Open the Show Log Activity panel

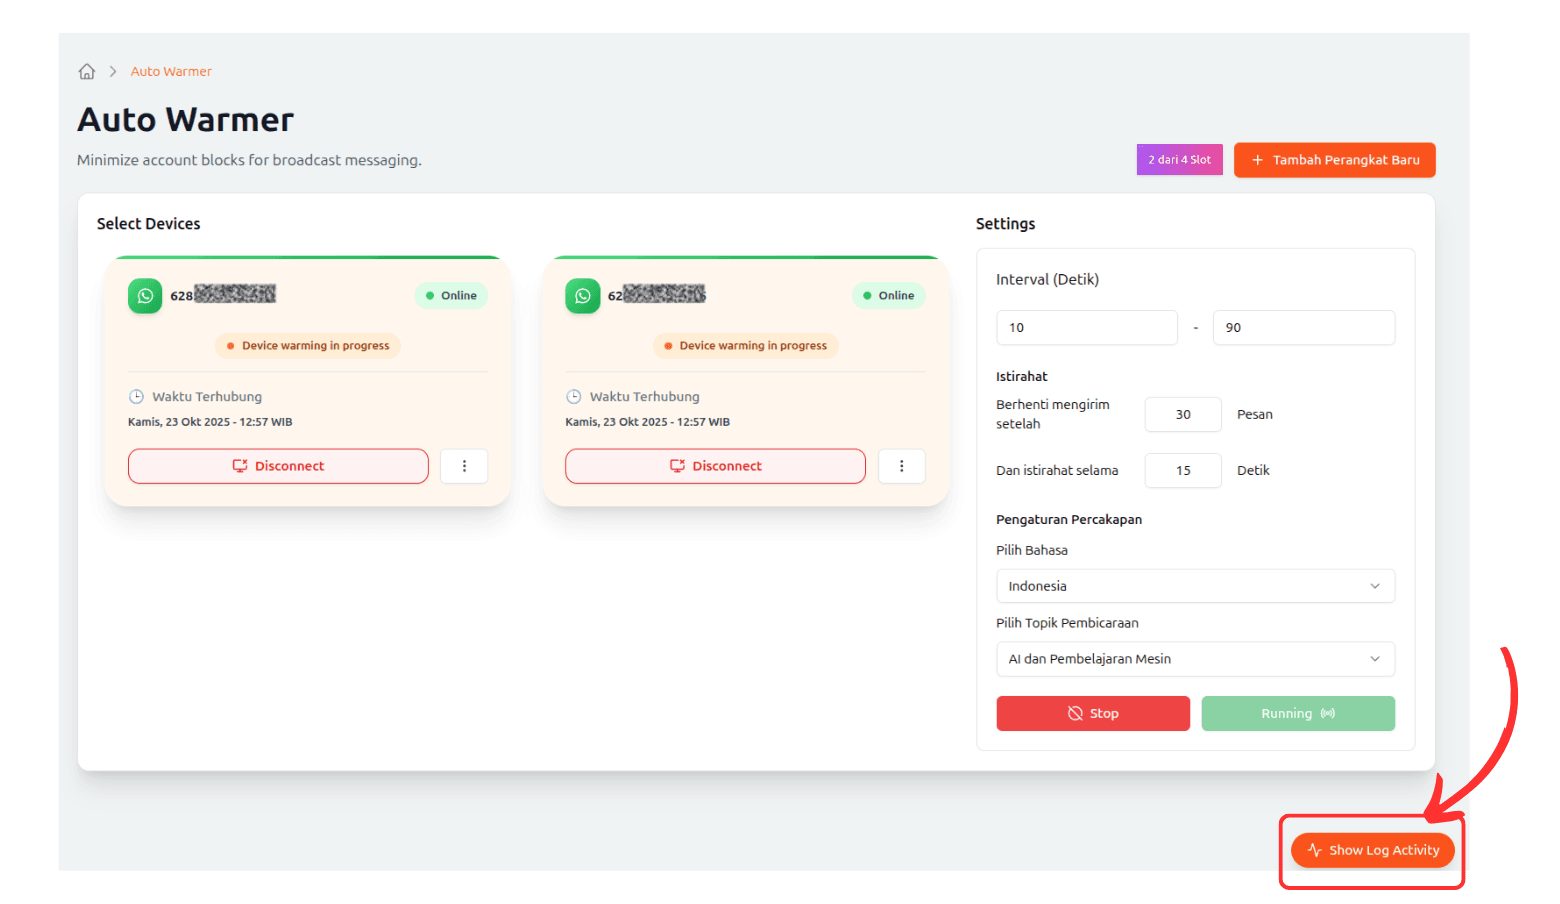point(1372,850)
